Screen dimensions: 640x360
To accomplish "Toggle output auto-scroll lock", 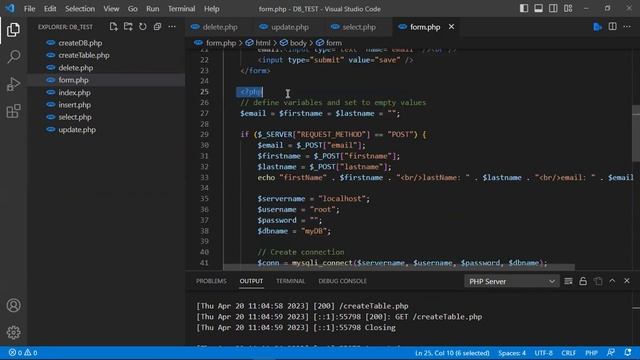I will coord(583,281).
